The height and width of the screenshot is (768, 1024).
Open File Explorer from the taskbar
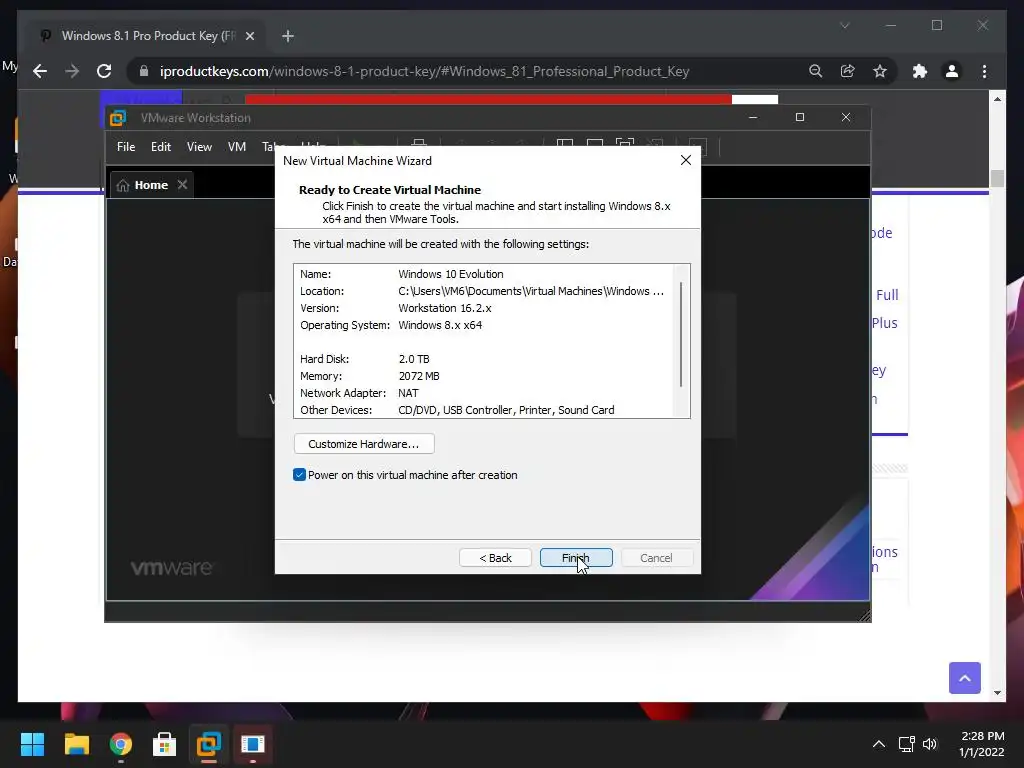[76, 744]
